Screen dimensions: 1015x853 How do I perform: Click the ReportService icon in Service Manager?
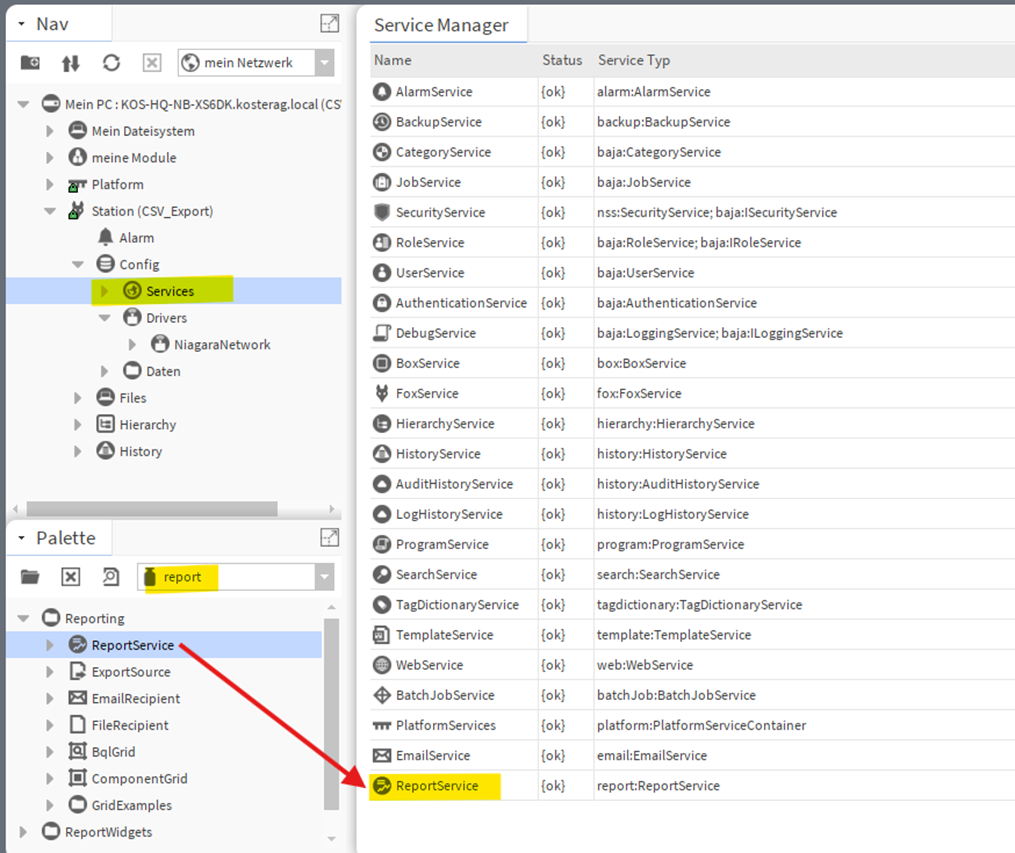[383, 786]
